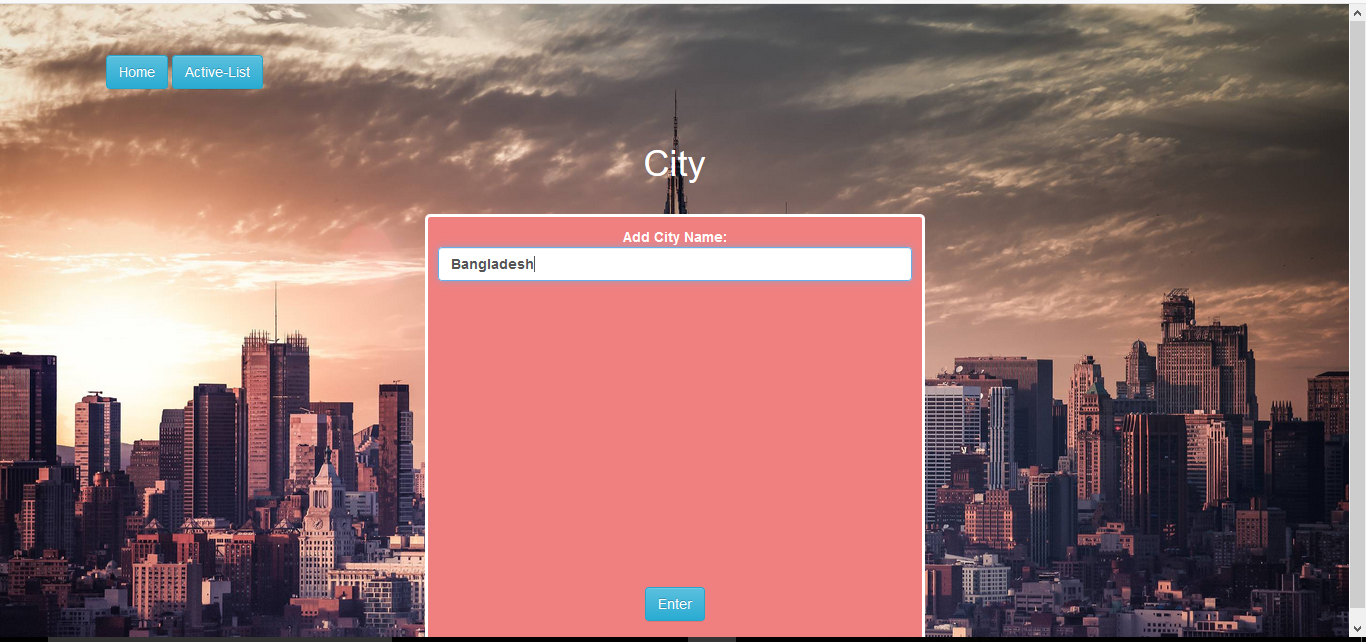Click the white top border strip

point(675,2)
